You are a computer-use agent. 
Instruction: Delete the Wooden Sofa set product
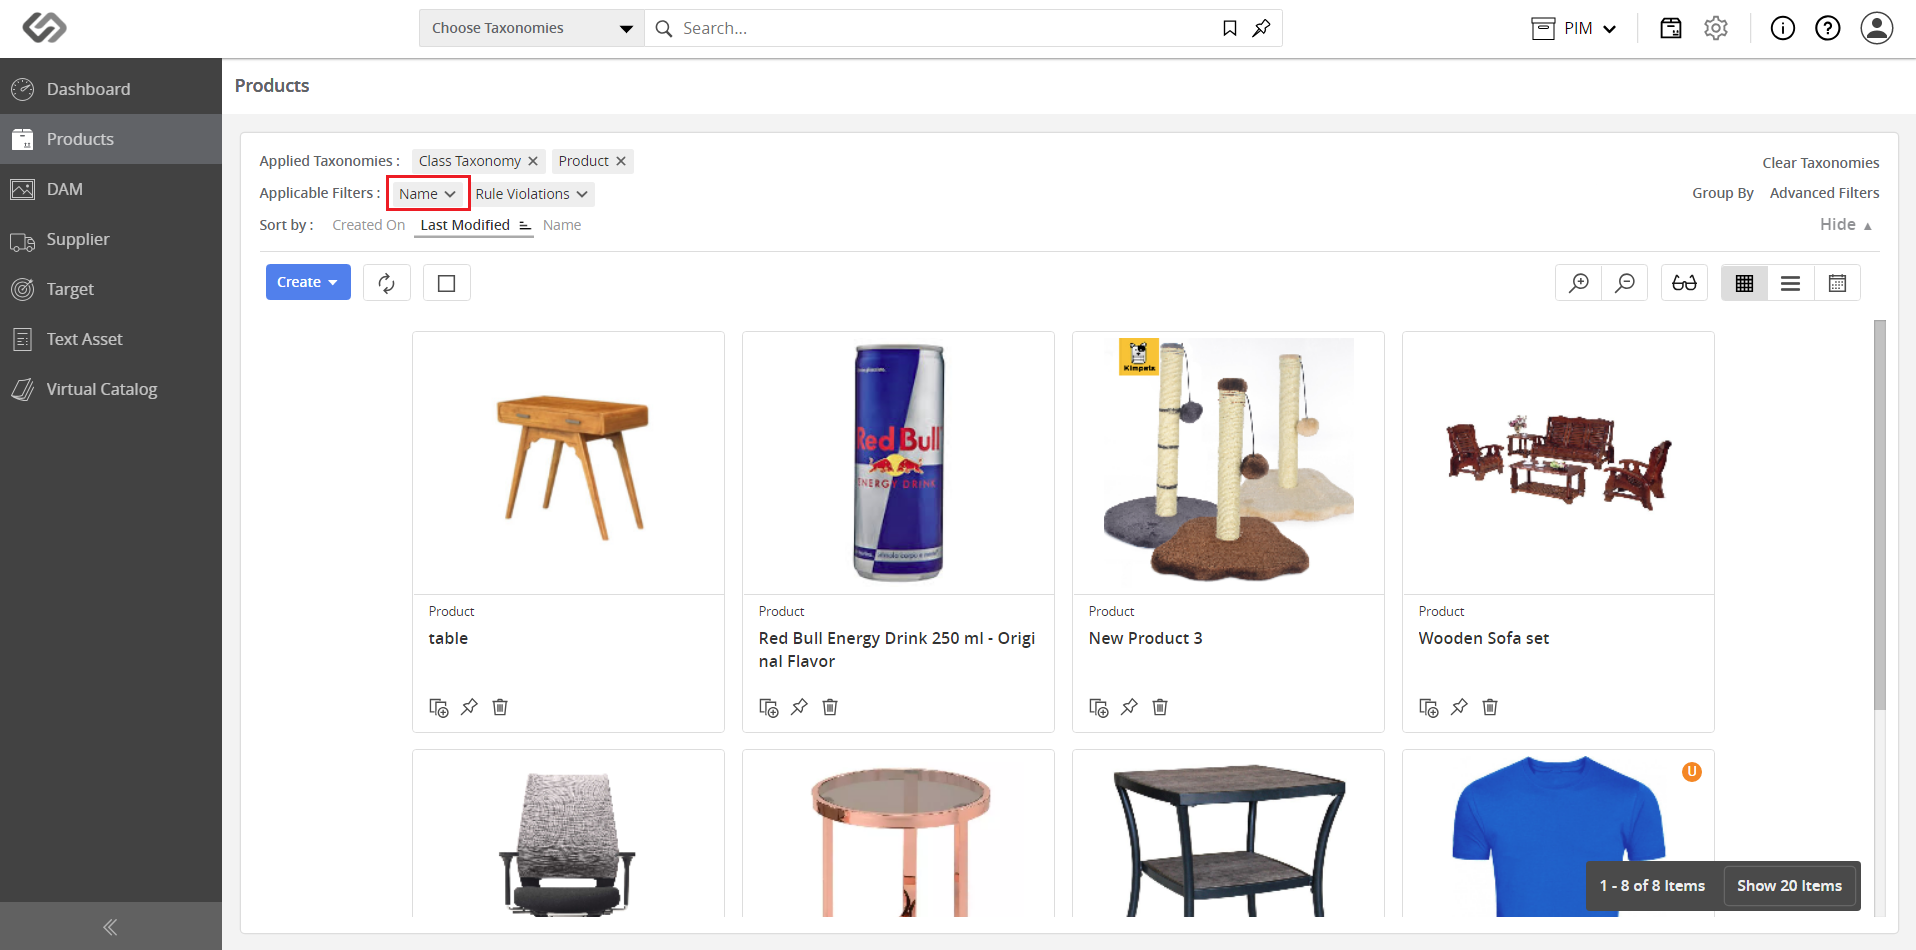pyautogui.click(x=1490, y=707)
